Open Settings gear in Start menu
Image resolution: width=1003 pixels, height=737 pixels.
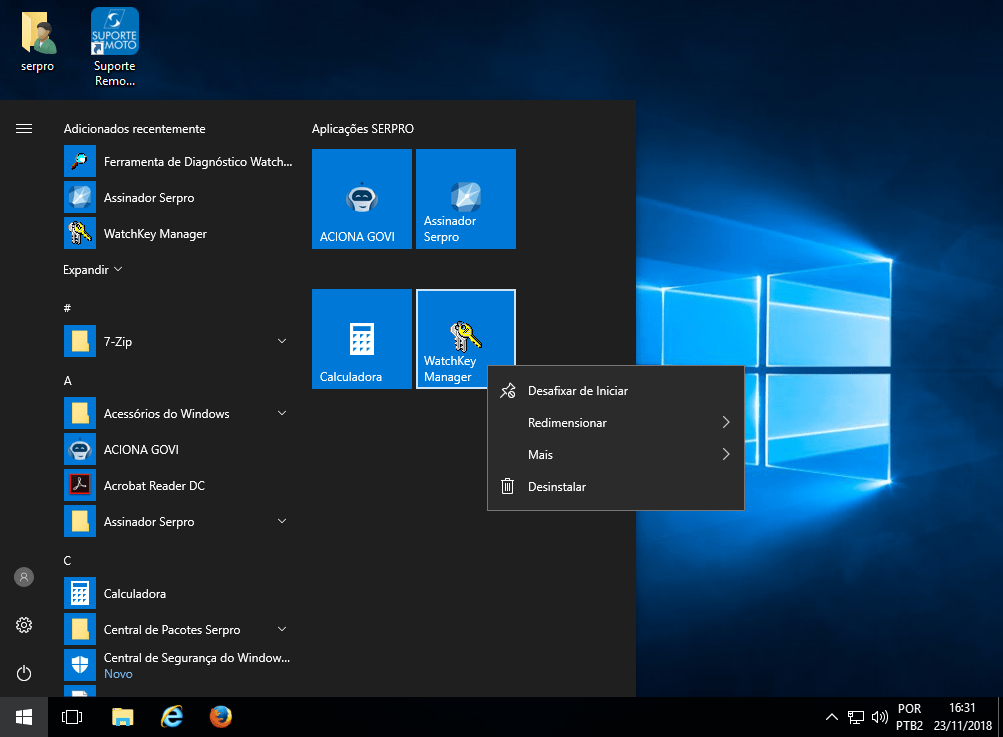pos(24,625)
